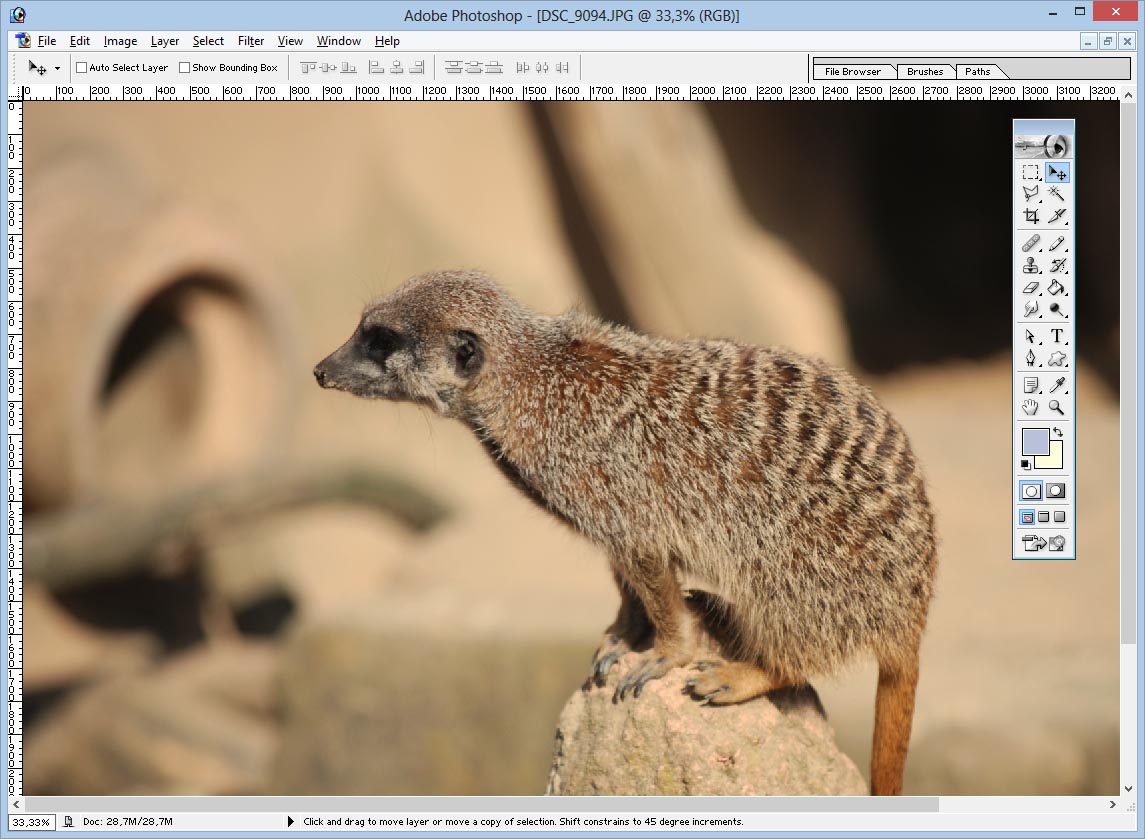1145x839 pixels.
Task: Select the Eyedropper tool
Action: 1057,385
